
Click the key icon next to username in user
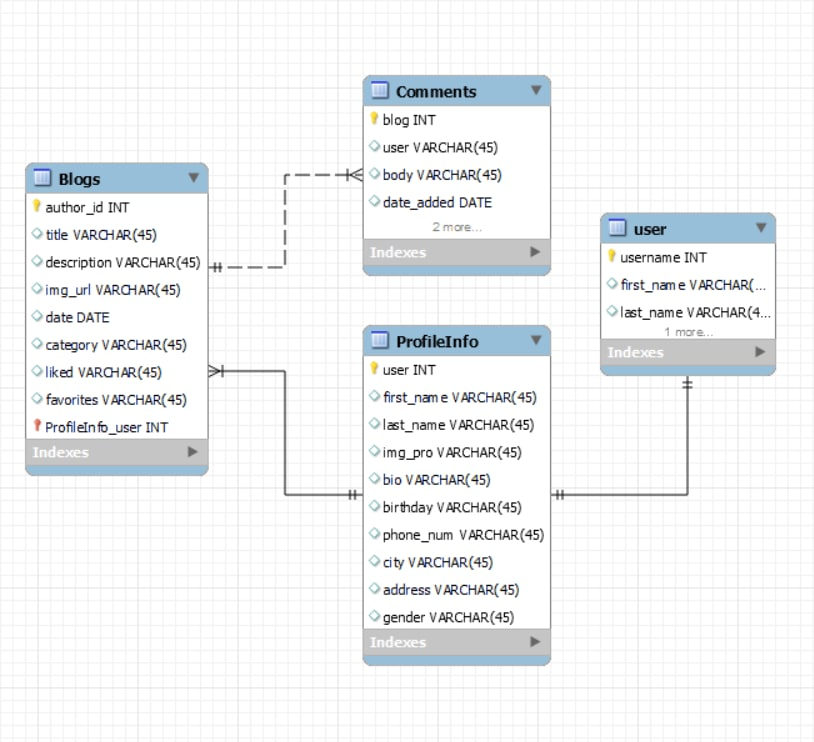[x=611, y=257]
